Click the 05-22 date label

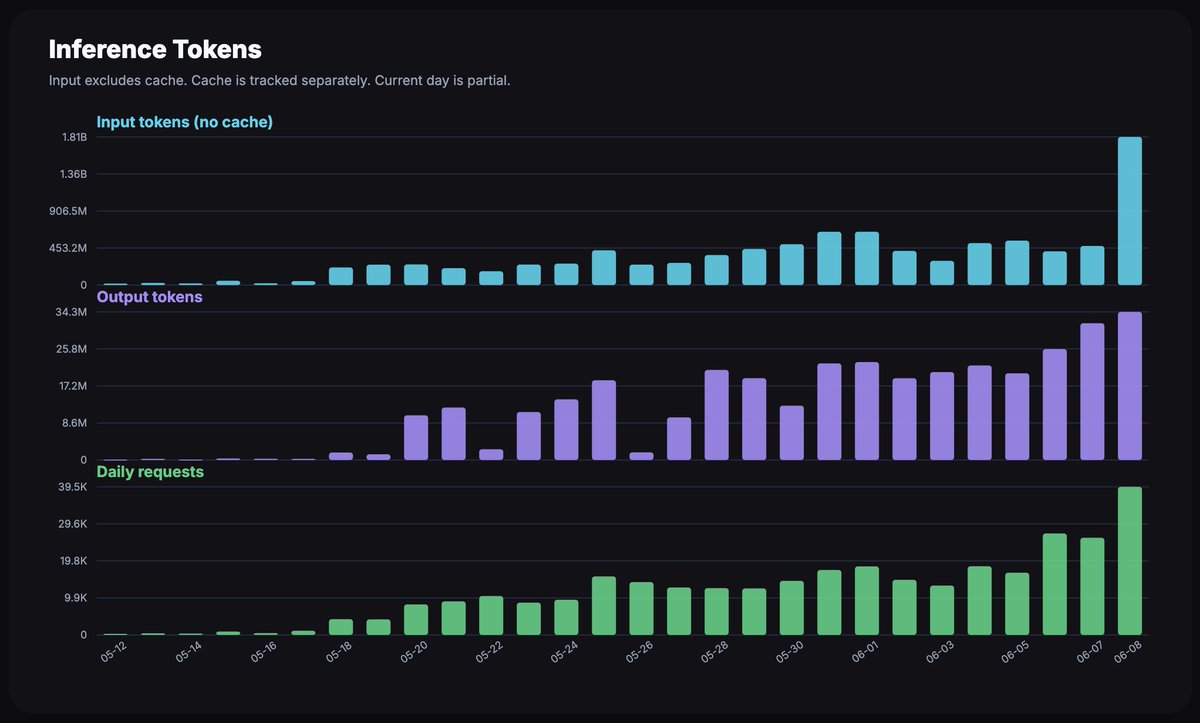pos(488,653)
